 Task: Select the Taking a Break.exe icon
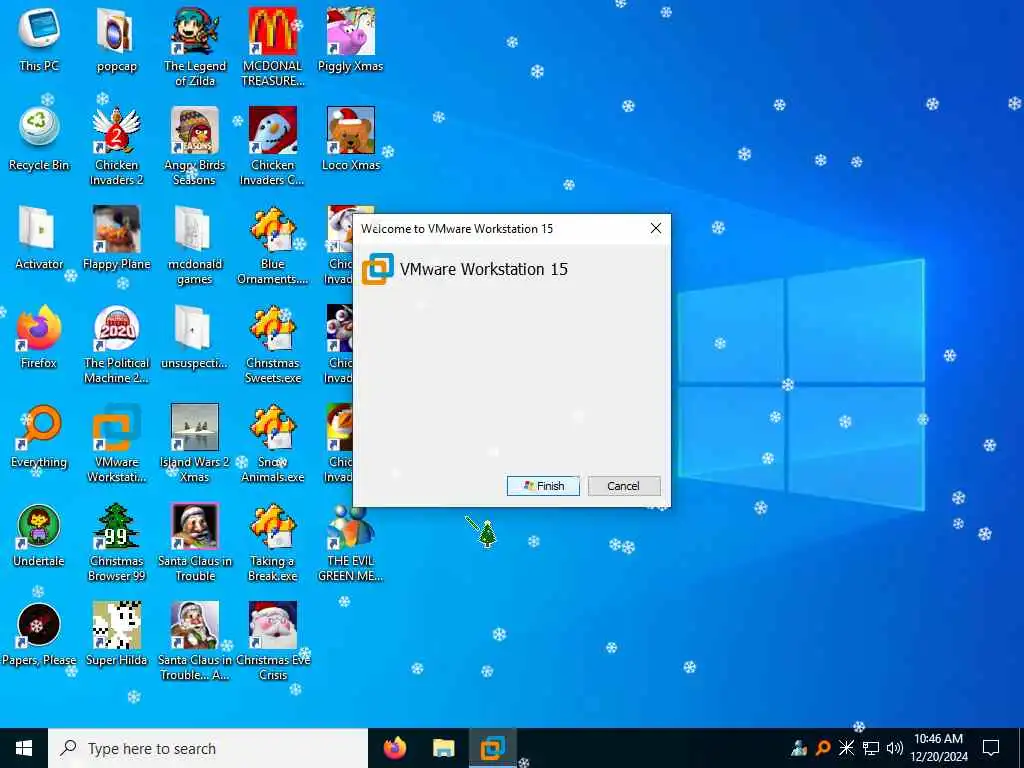[x=272, y=543]
